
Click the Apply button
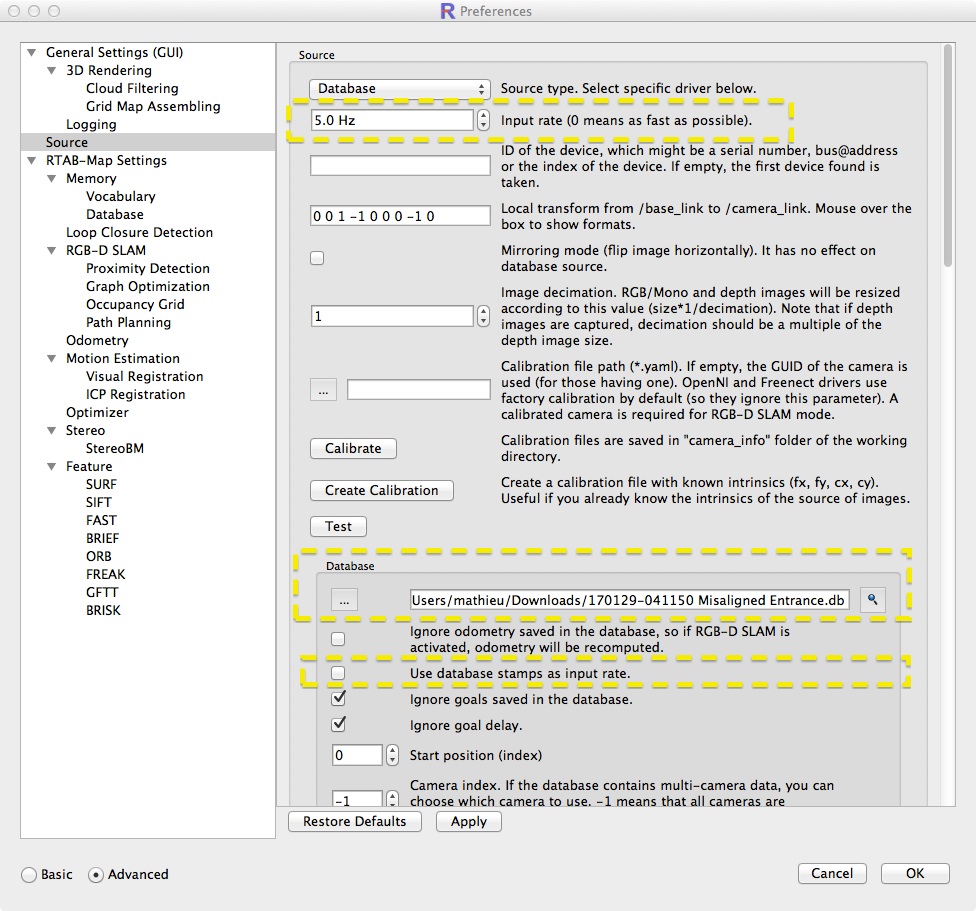pyautogui.click(x=468, y=821)
